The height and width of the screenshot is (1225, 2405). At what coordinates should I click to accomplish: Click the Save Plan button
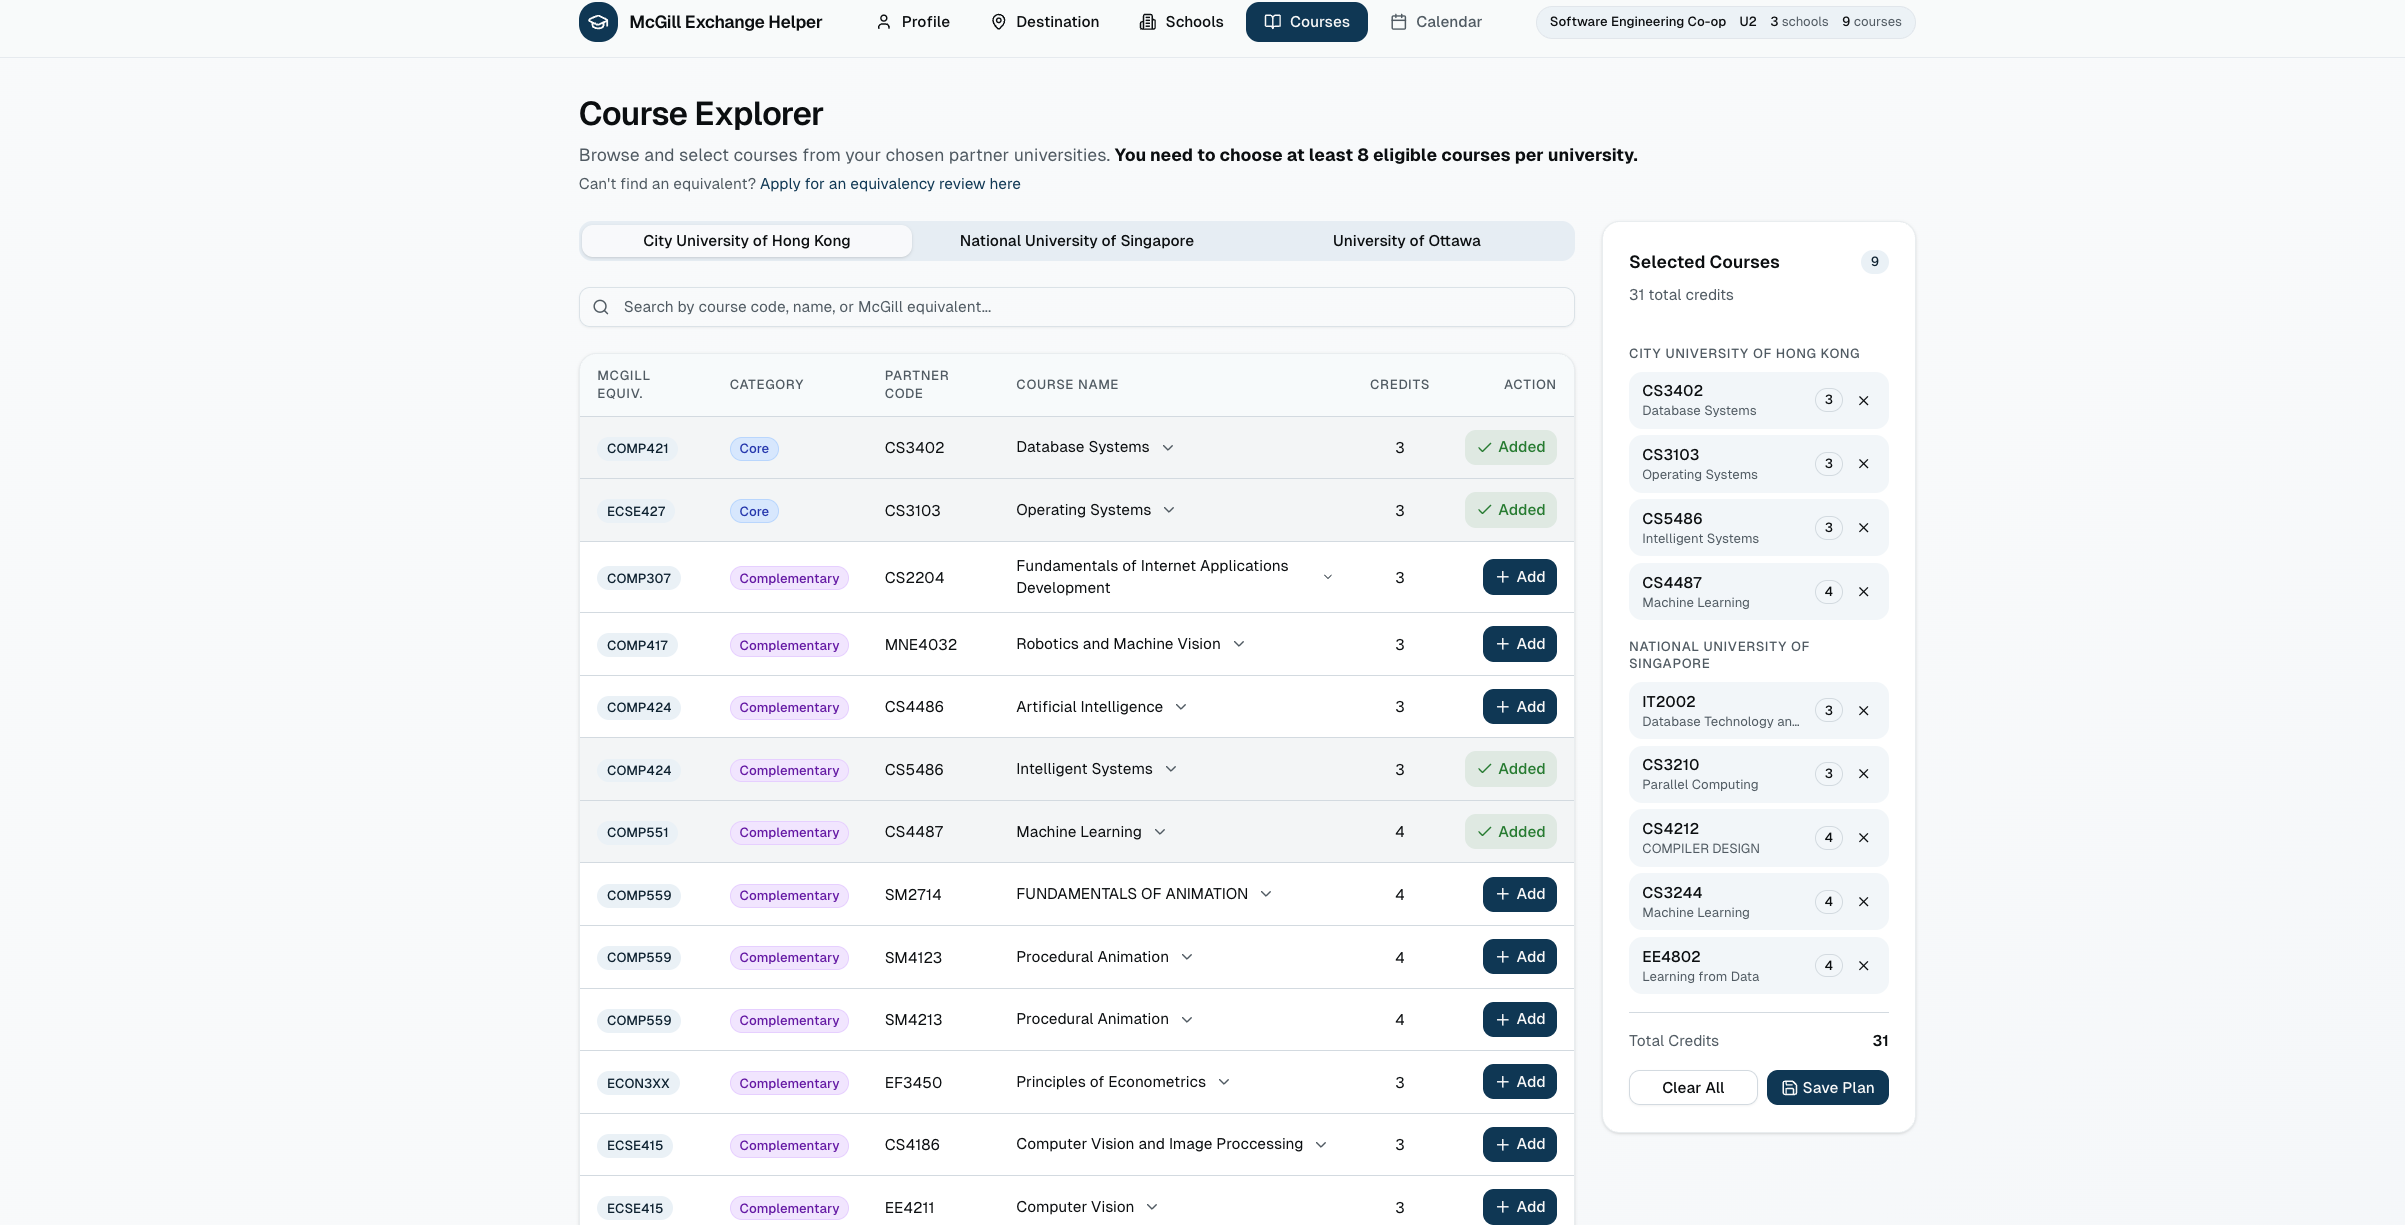[1827, 1088]
